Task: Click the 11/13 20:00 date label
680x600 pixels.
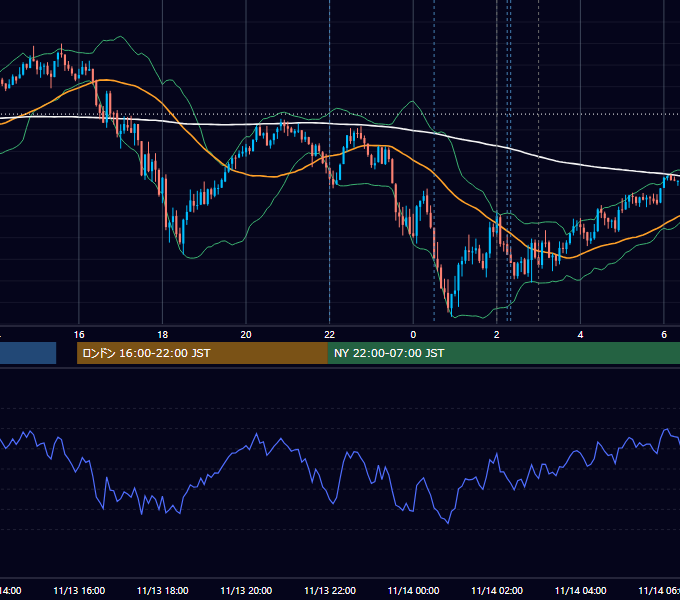Action: point(246,591)
